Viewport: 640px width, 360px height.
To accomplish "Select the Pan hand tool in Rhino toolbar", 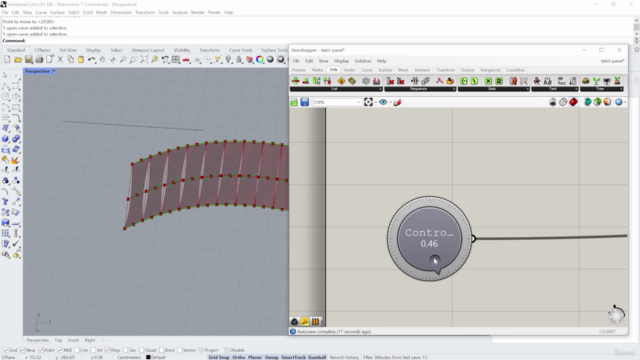I will click(x=102, y=60).
